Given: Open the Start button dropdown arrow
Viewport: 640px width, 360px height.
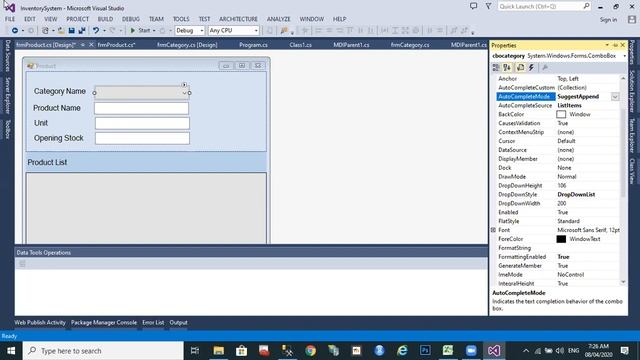Looking at the screenshot, I should pyautogui.click(x=154, y=31).
